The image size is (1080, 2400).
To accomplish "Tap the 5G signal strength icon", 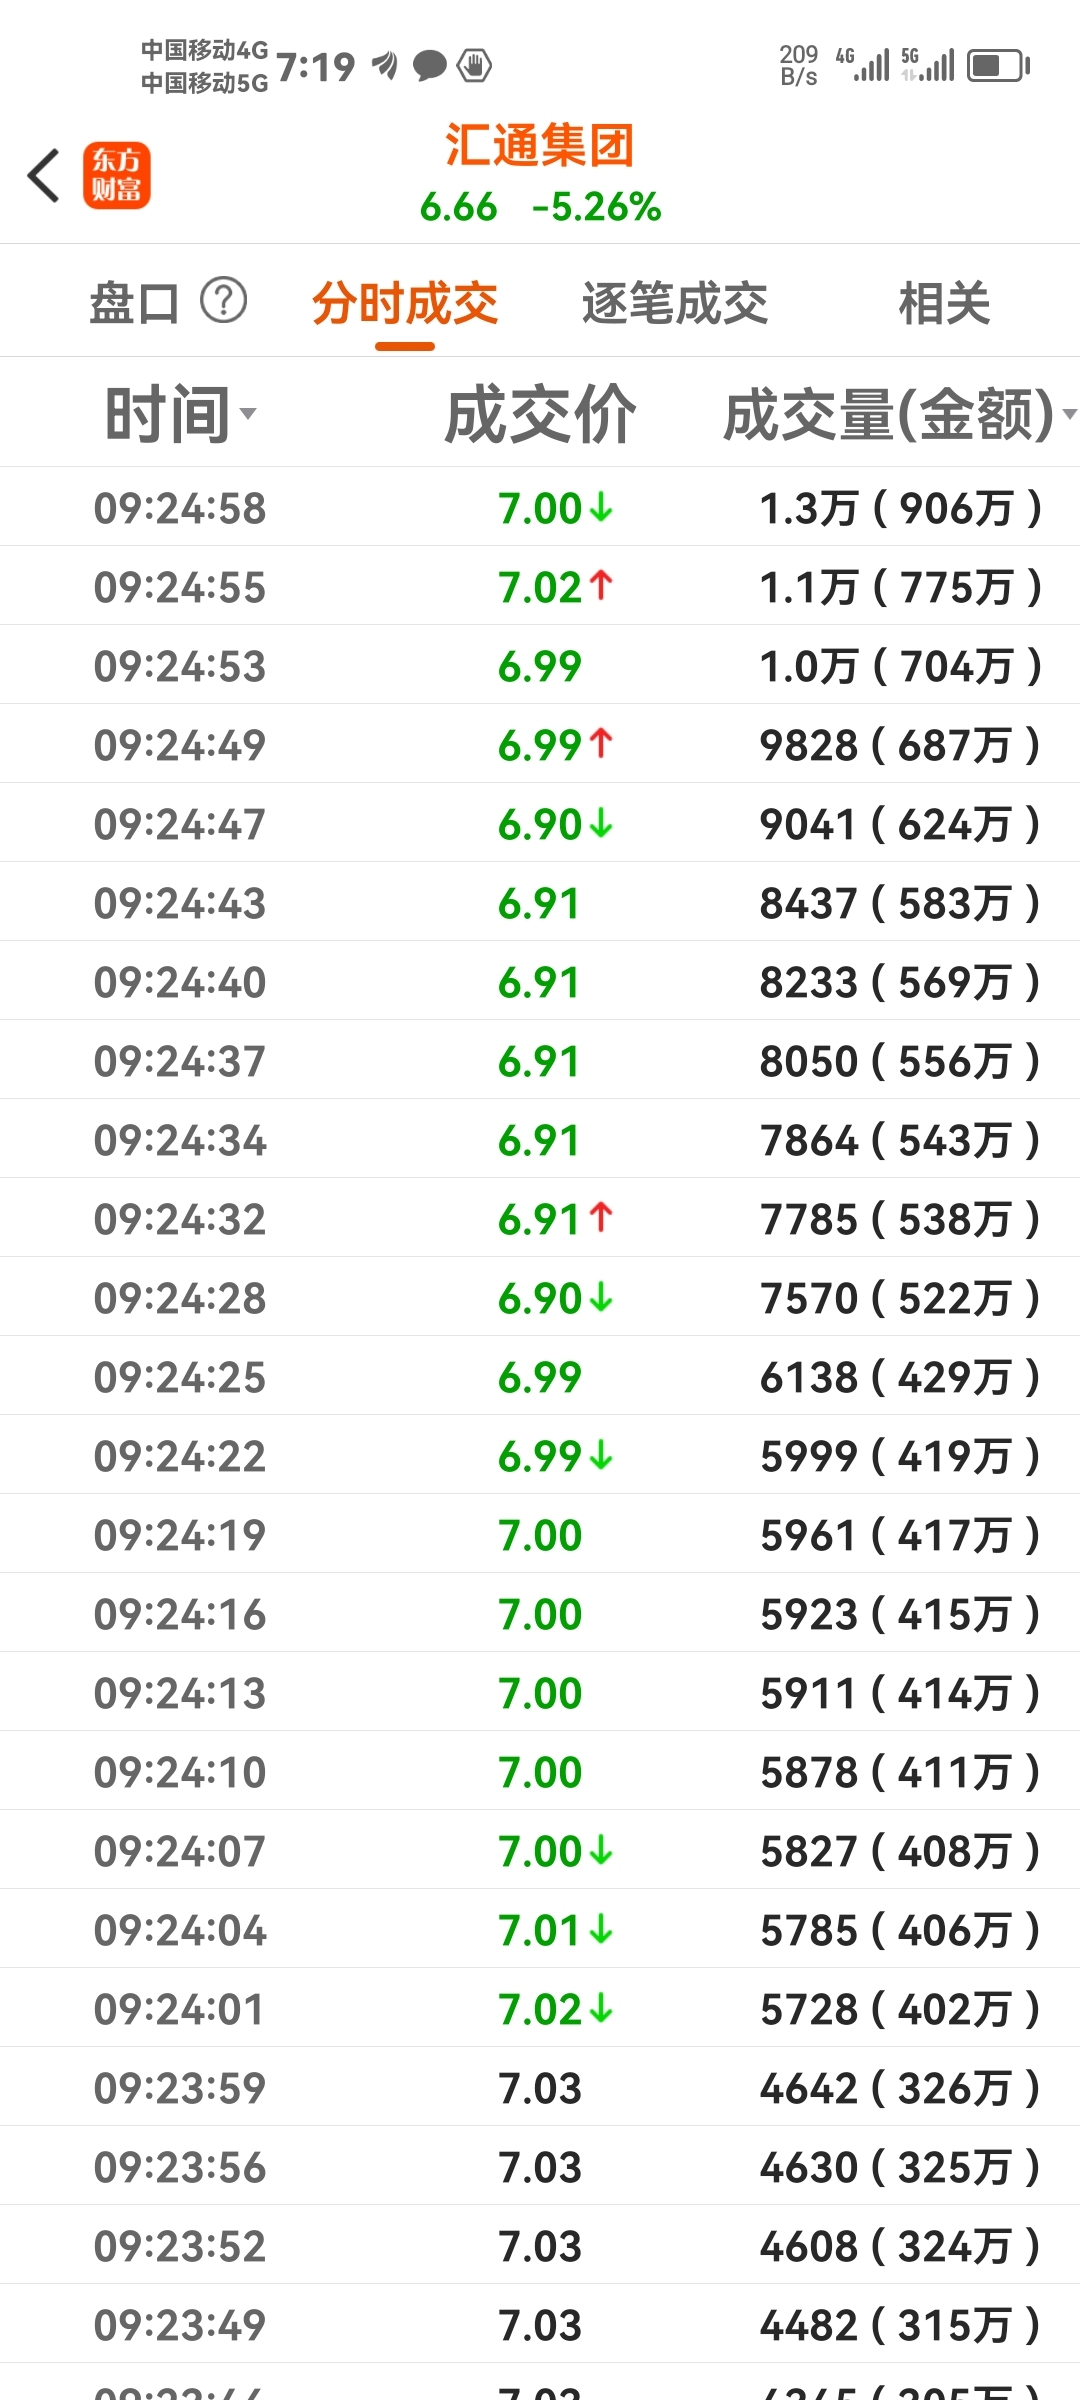I will (927, 65).
